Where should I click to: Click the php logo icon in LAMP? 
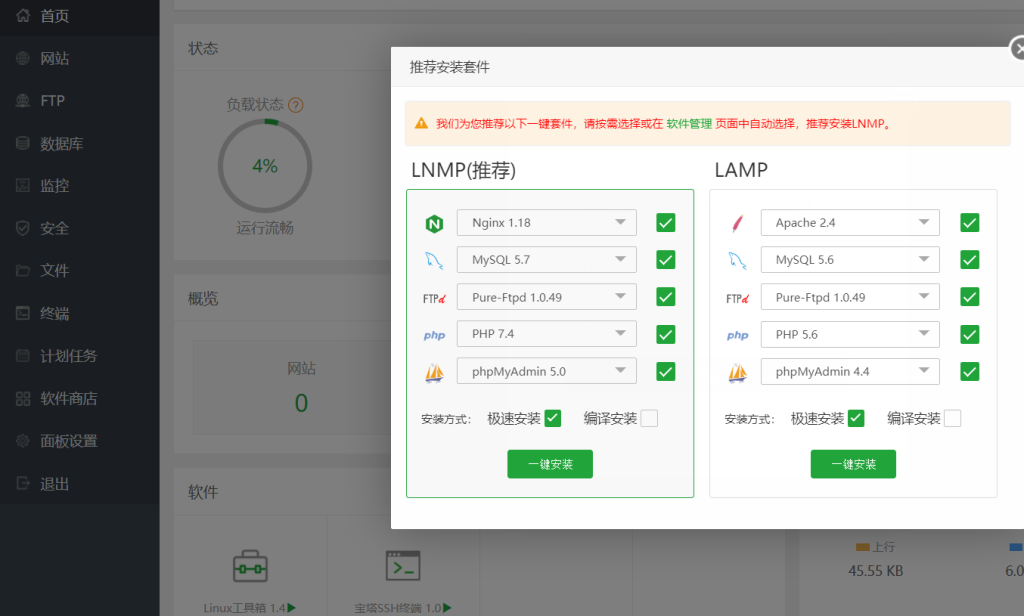(738, 336)
